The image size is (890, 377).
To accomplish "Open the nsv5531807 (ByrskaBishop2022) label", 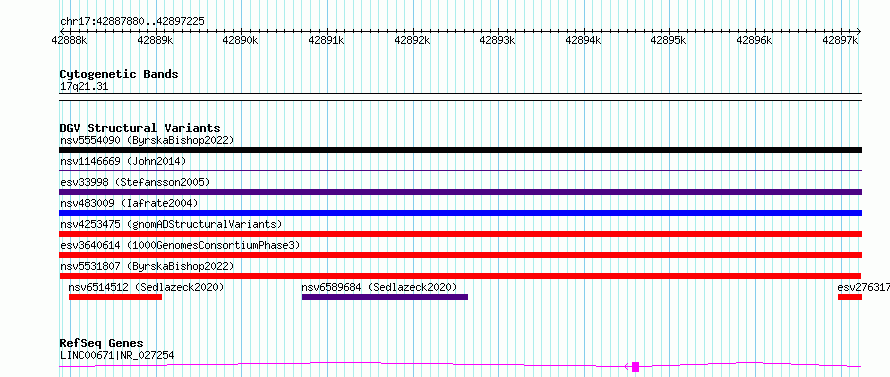I will point(147,266).
